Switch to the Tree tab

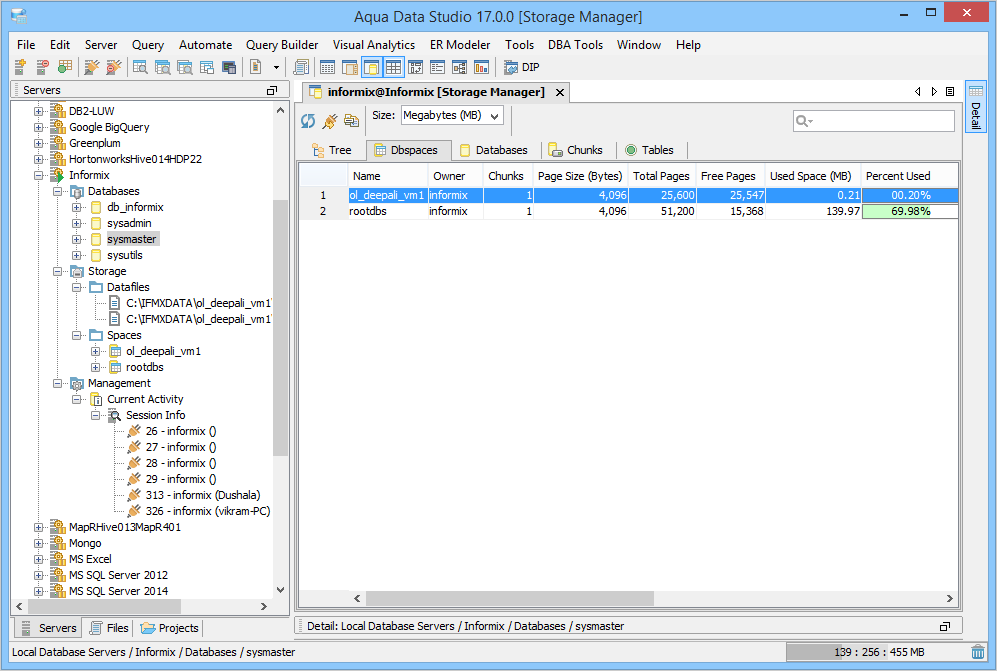[x=332, y=150]
